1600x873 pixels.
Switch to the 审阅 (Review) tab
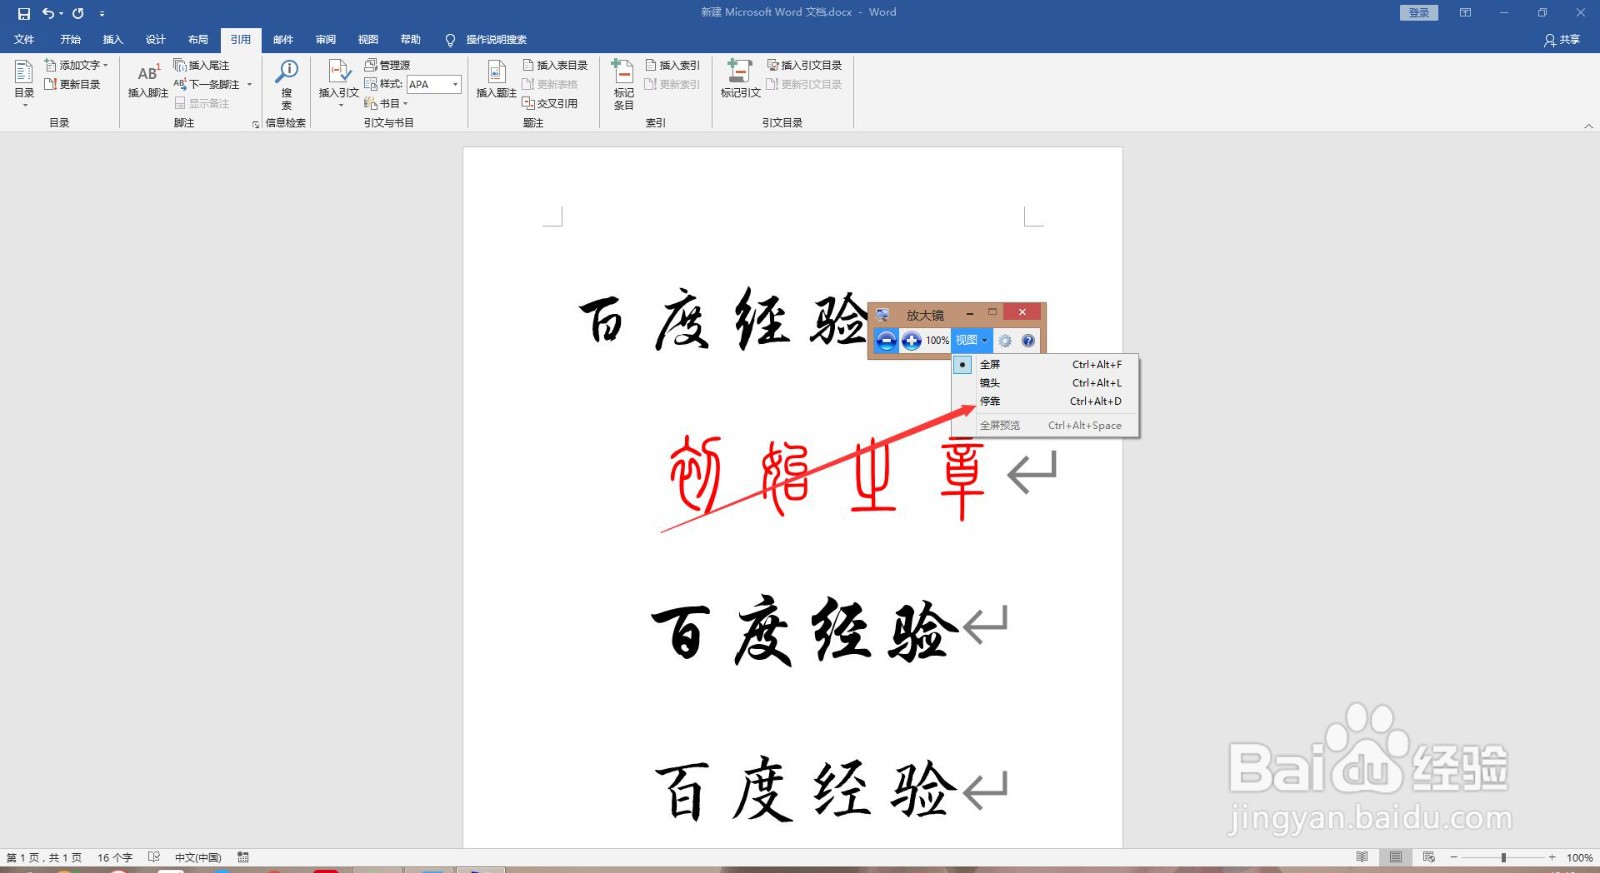(326, 40)
